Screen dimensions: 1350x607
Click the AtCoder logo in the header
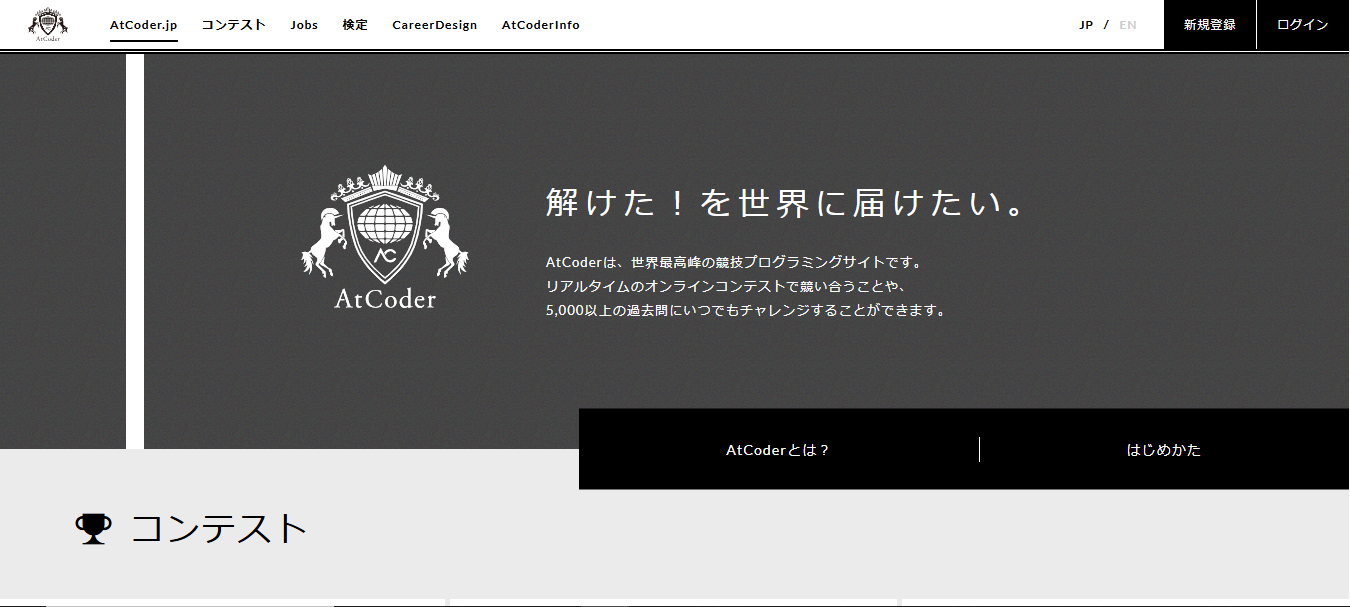coord(48,25)
